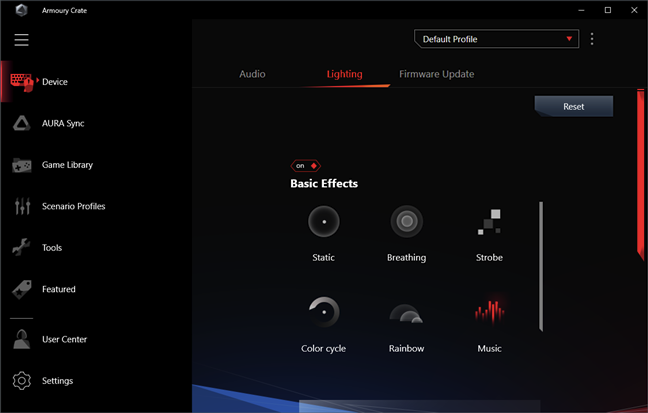Close the Armoury Crate window
The height and width of the screenshot is (413, 648).
pos(634,10)
